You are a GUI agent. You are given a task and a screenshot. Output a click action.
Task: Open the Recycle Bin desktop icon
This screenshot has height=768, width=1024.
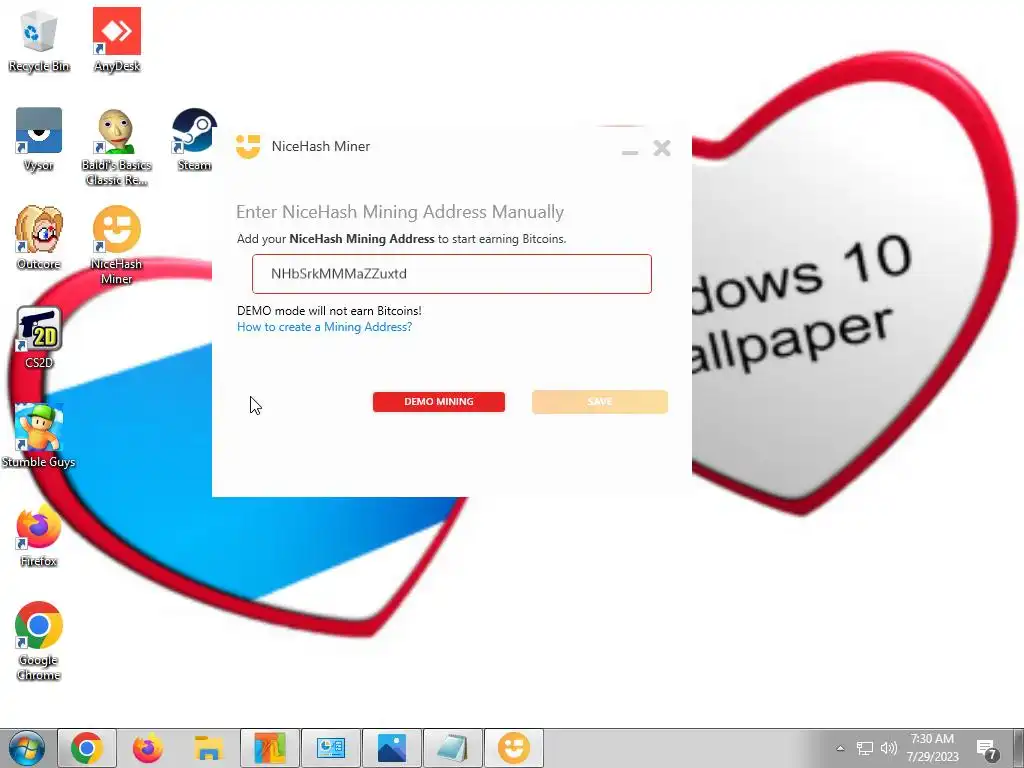tap(39, 40)
